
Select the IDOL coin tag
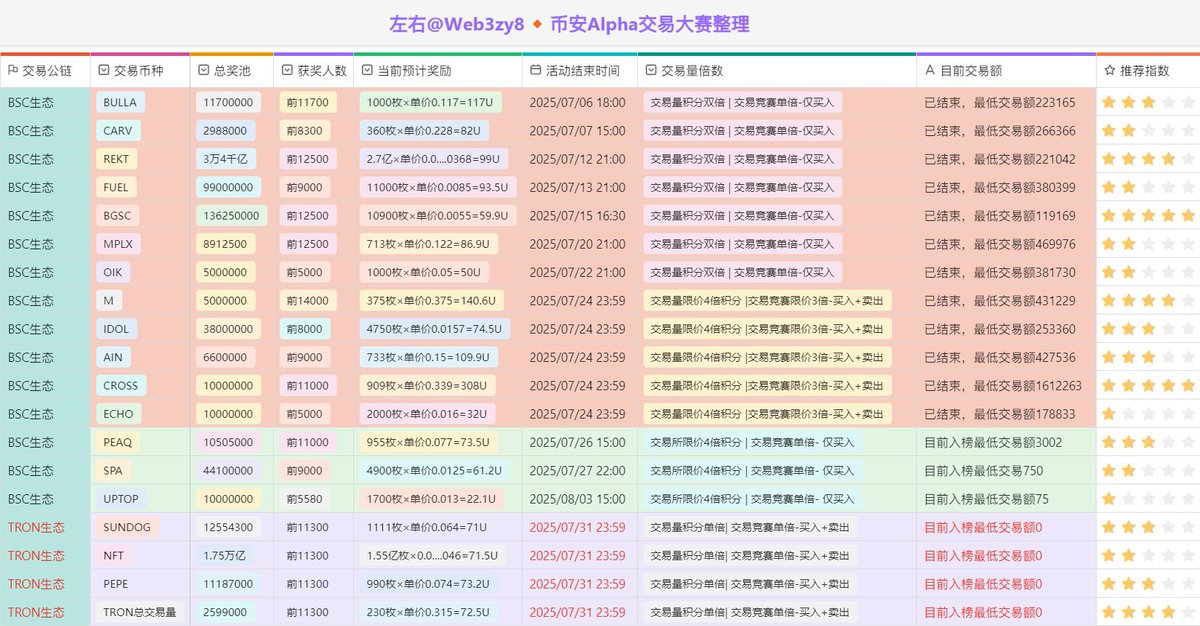(117, 329)
